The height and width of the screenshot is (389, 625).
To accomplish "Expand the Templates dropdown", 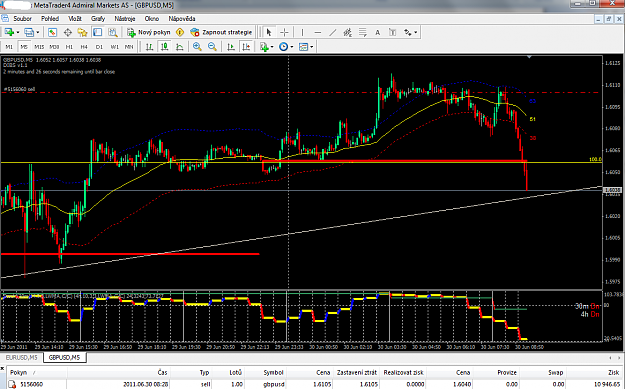I will (x=312, y=47).
